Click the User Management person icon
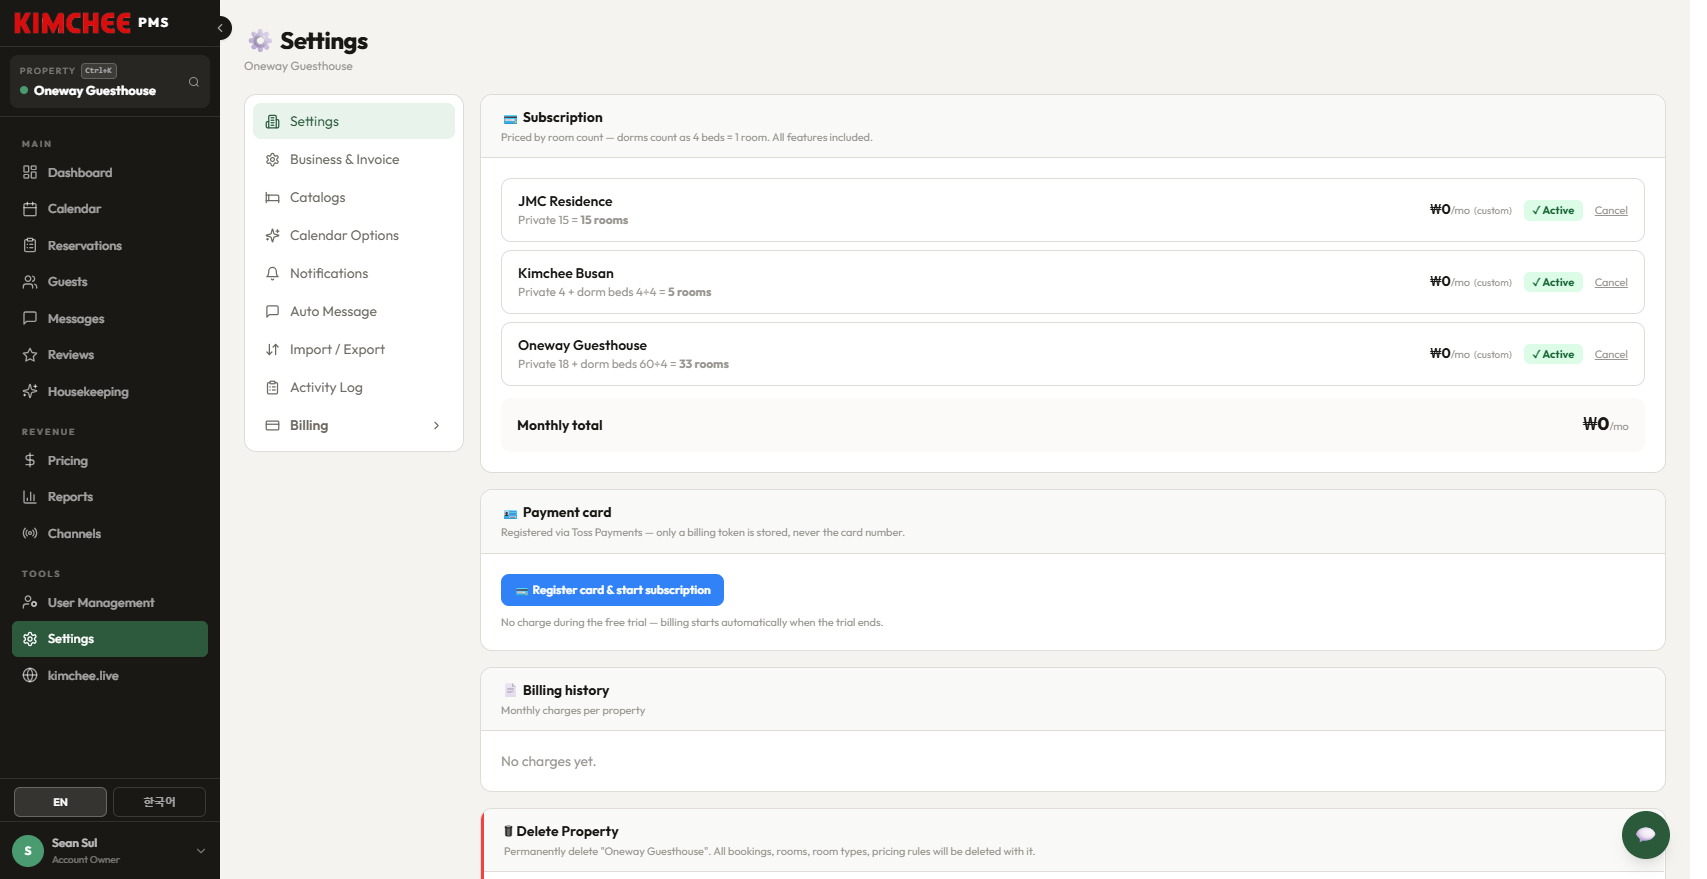The image size is (1707, 879). click(x=30, y=602)
